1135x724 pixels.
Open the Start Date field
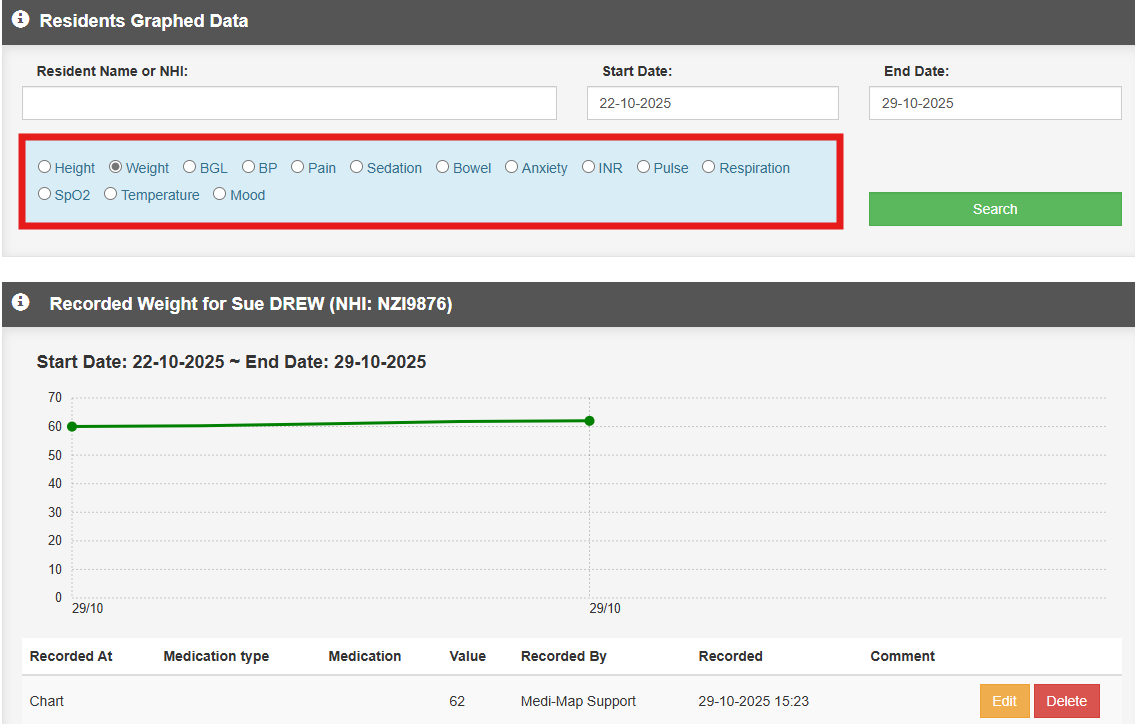click(712, 103)
